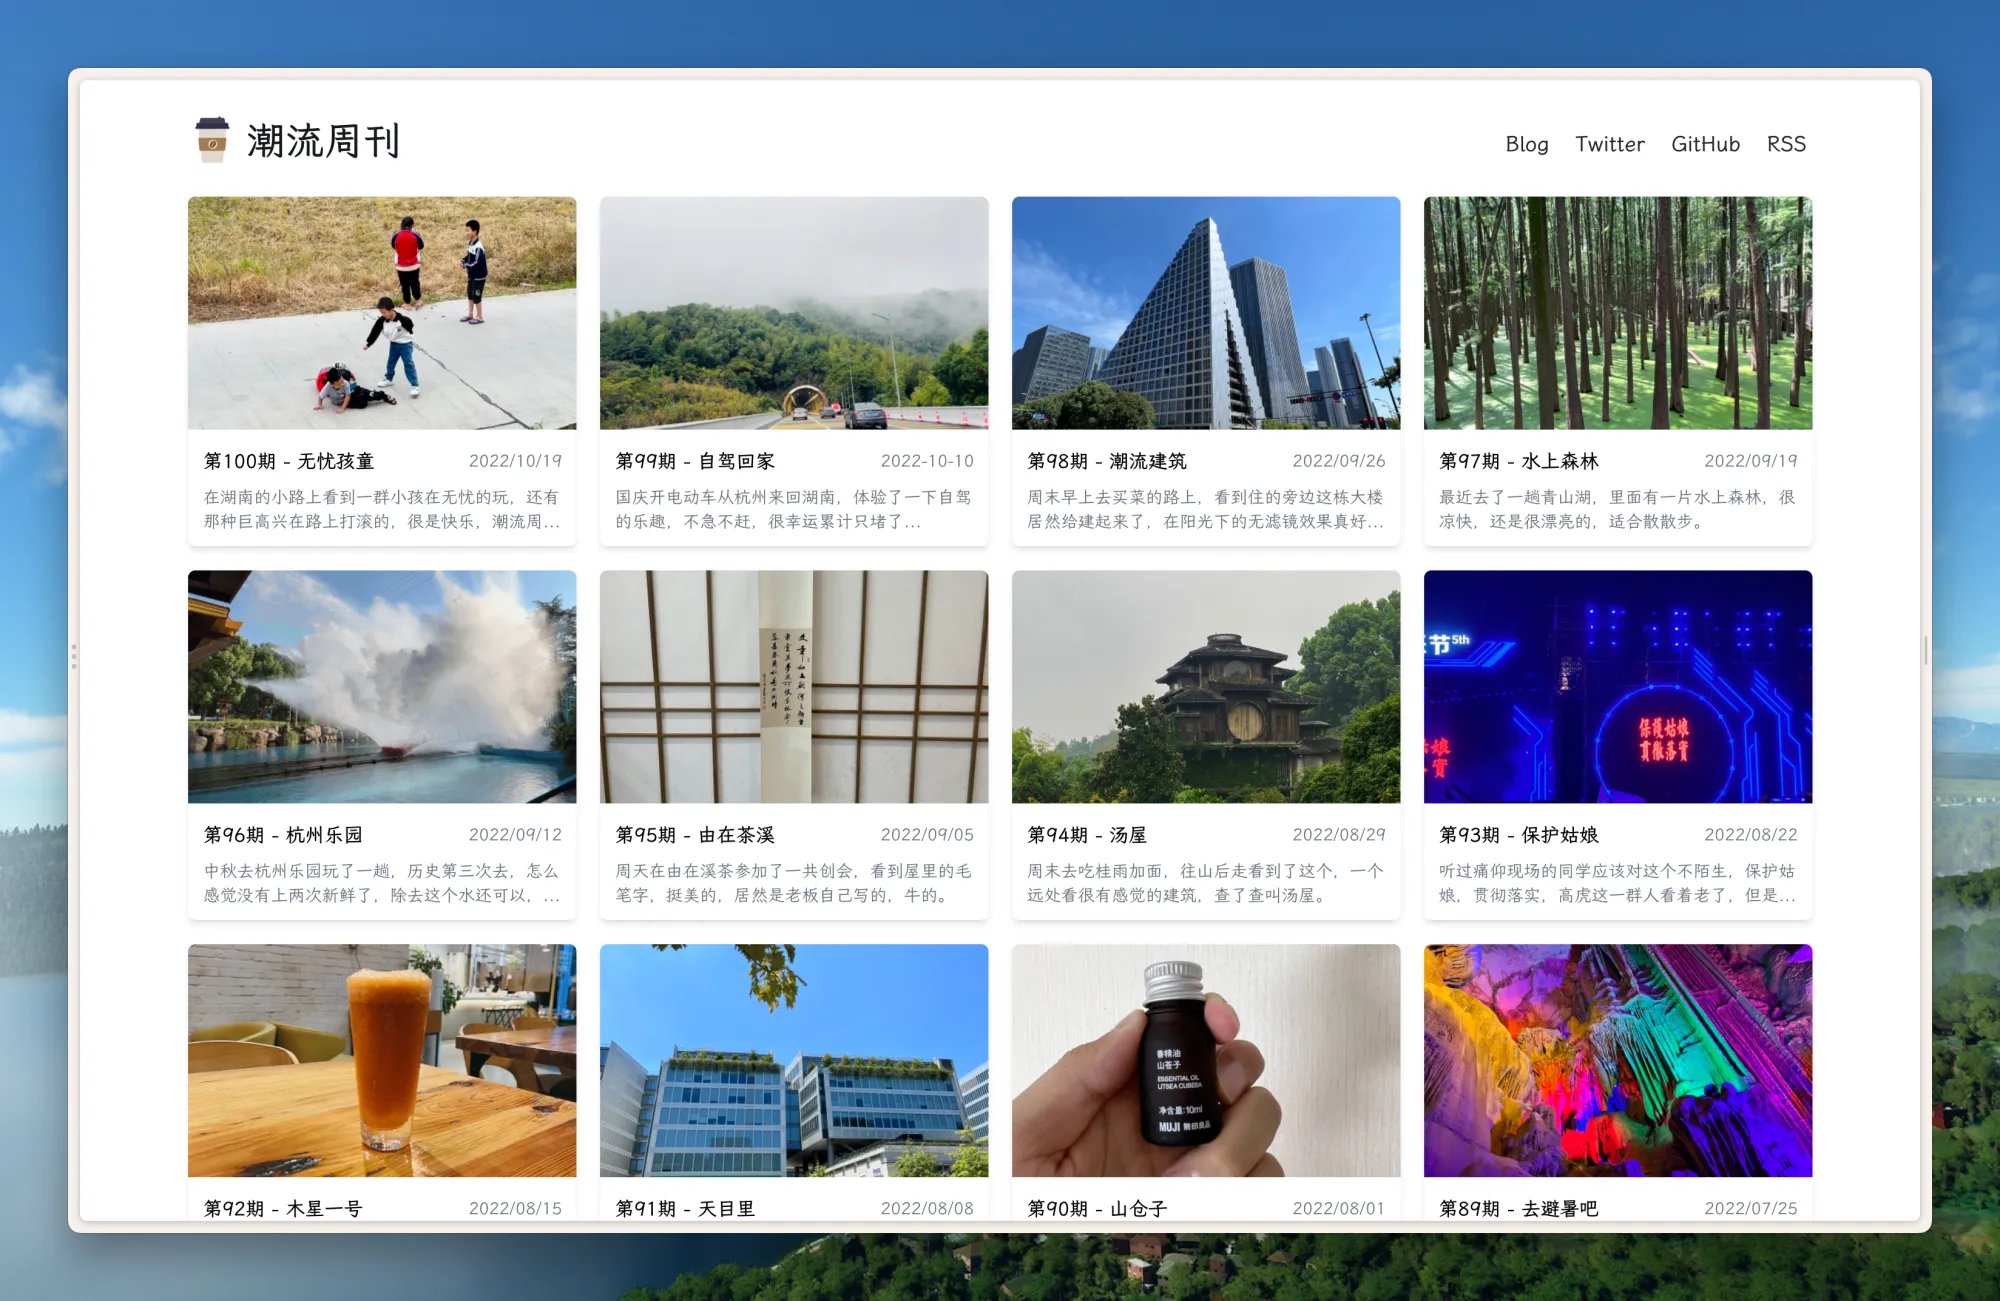Click the coffee cup logo icon
The width and height of the screenshot is (2000, 1301).
point(212,140)
